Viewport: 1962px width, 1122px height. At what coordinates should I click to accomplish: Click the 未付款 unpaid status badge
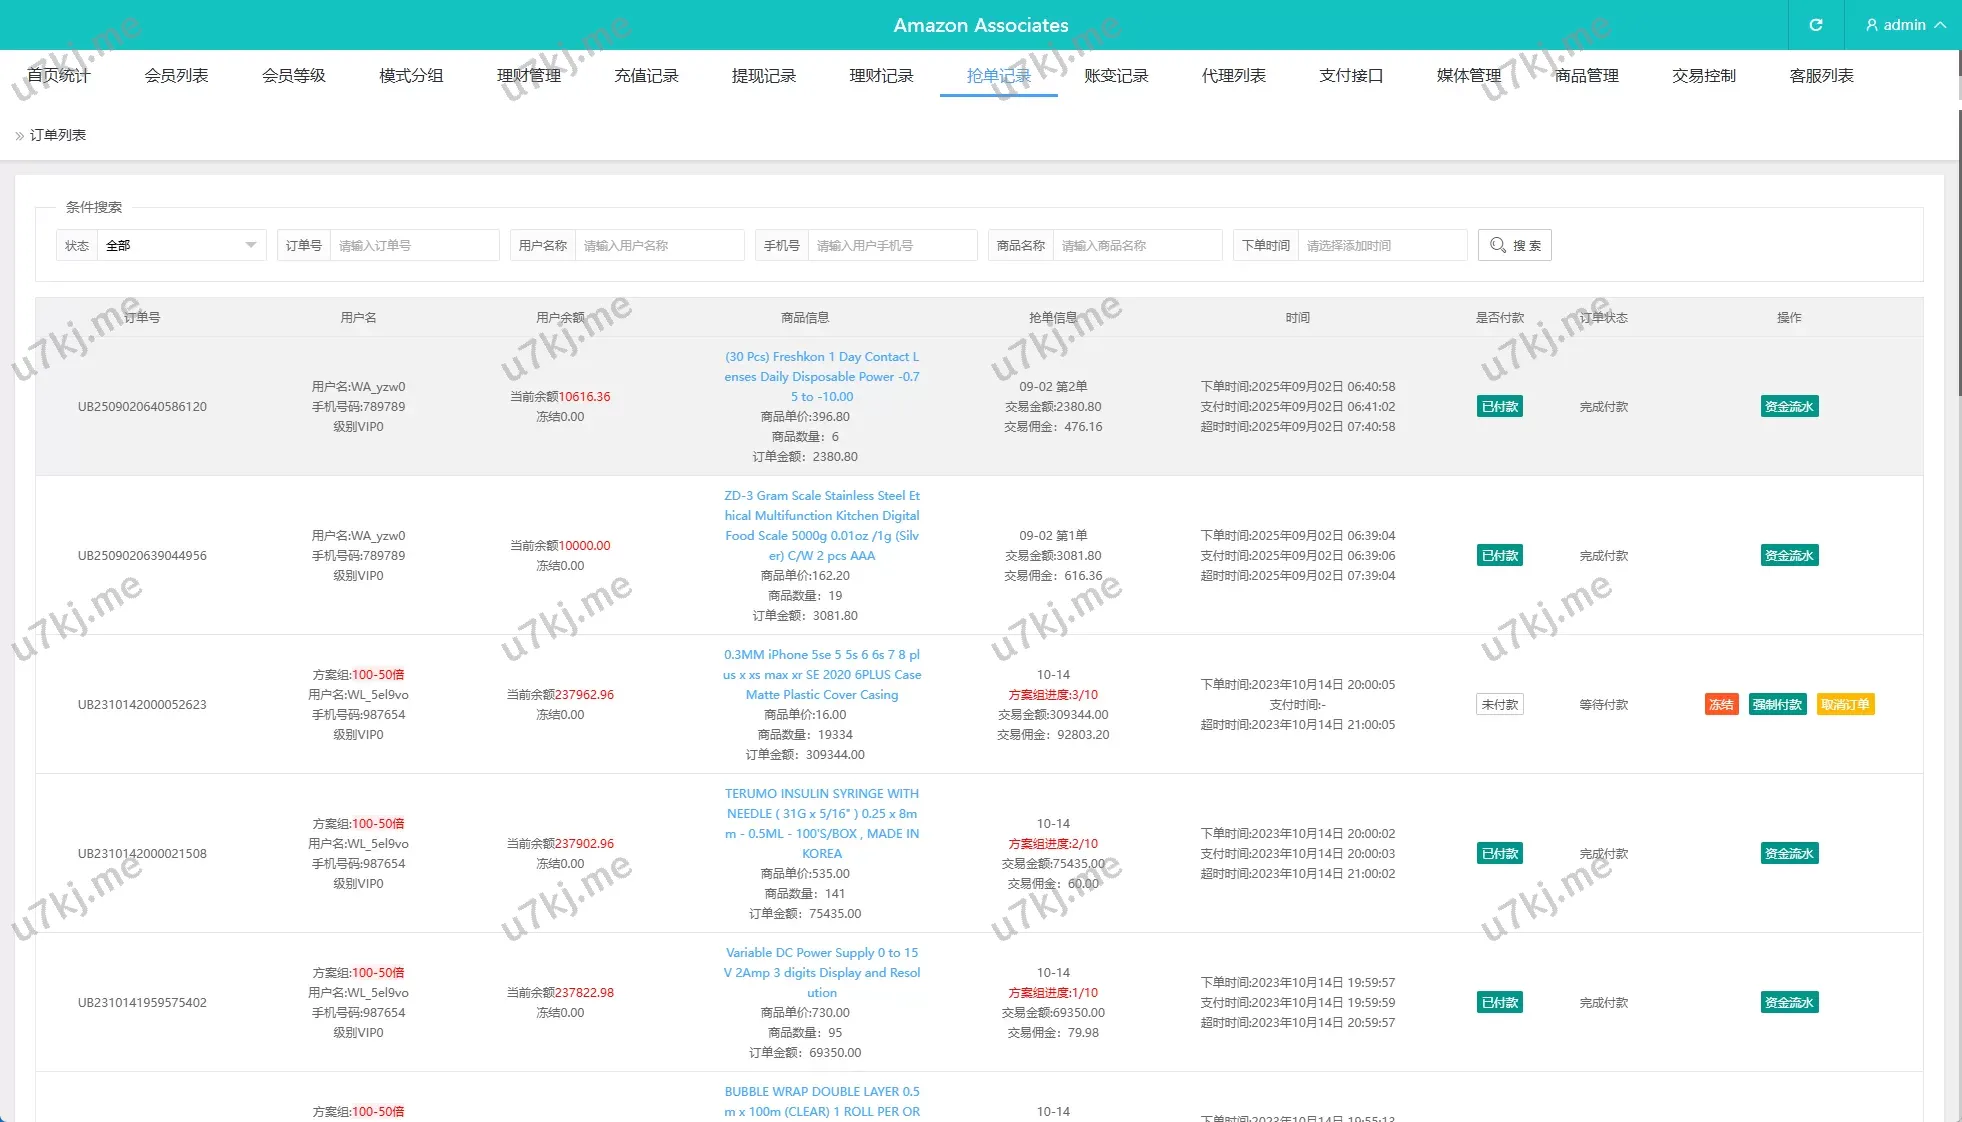click(1499, 705)
